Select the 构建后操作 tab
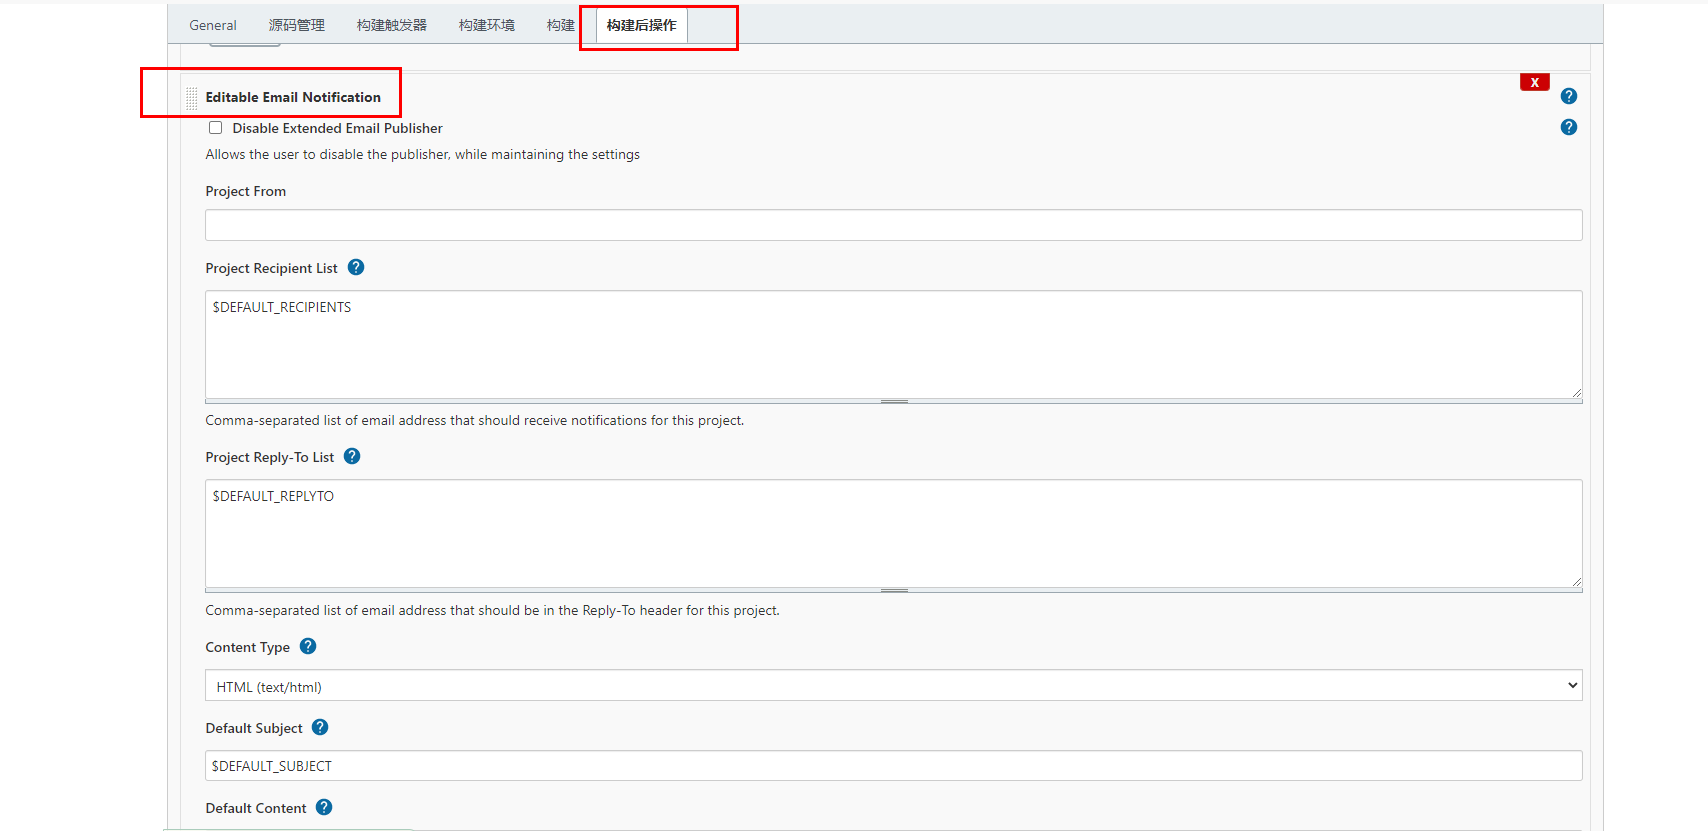 [x=641, y=25]
